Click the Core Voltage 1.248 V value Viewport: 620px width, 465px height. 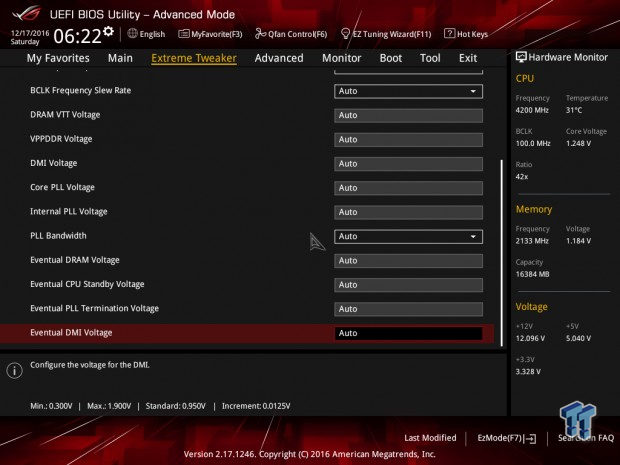578,143
